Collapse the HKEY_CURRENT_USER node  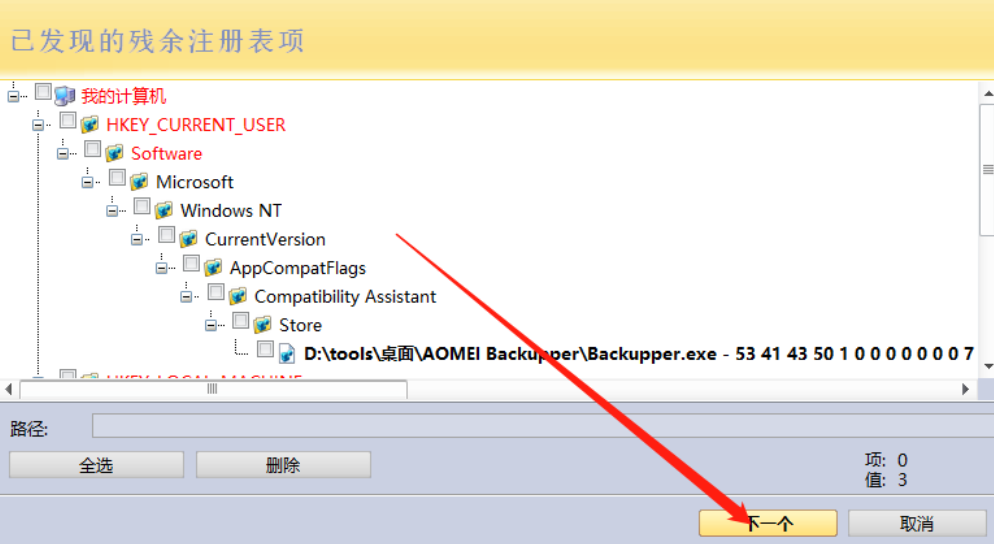(38, 125)
